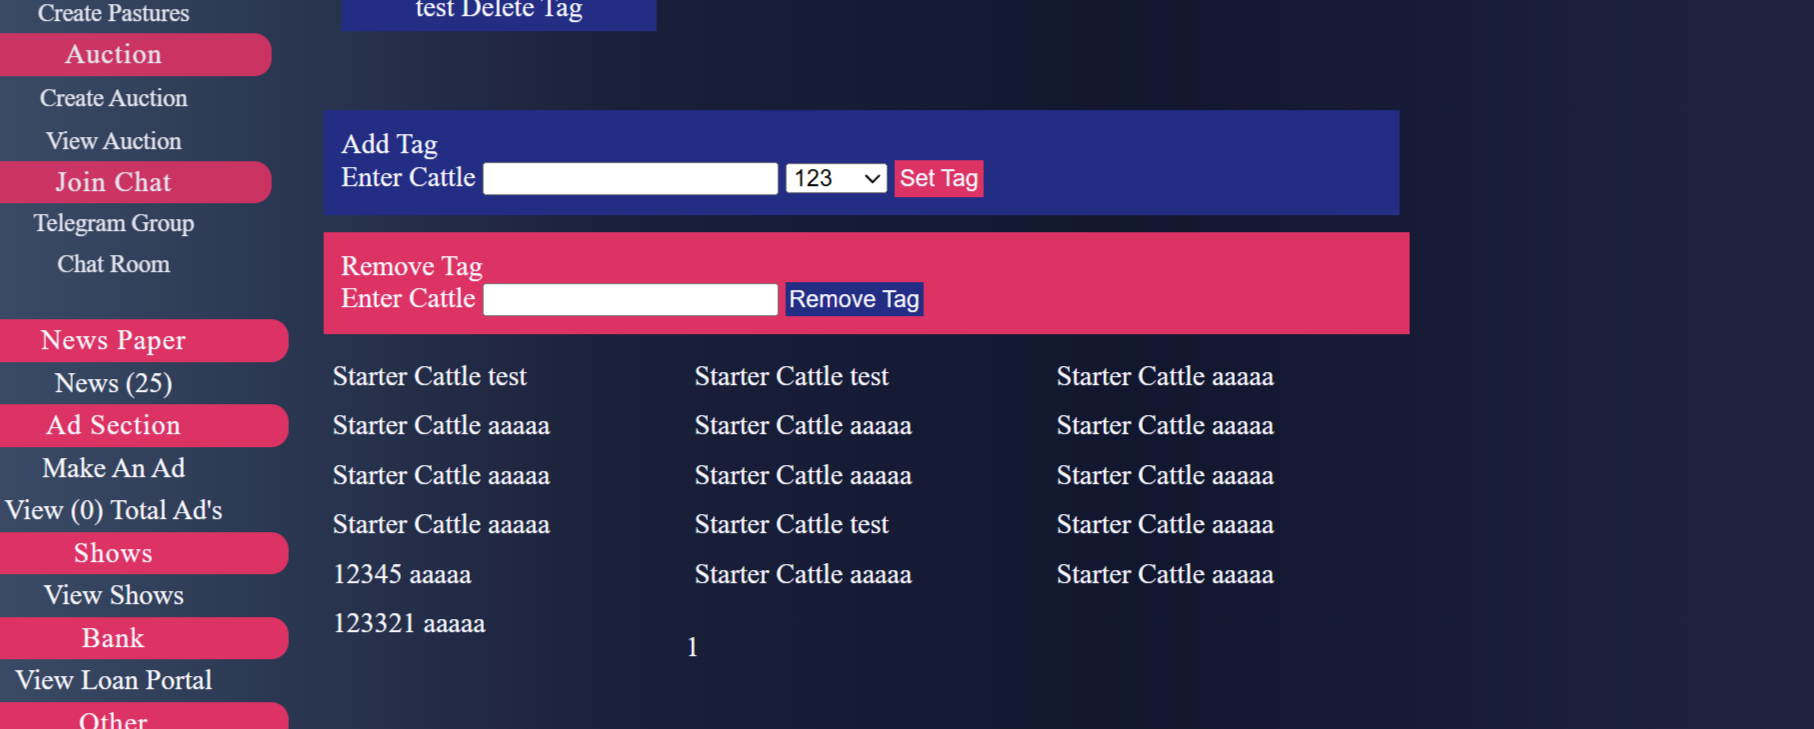Select Make An Ad link
Viewport: 1814px width, 729px height.
pyautogui.click(x=113, y=468)
